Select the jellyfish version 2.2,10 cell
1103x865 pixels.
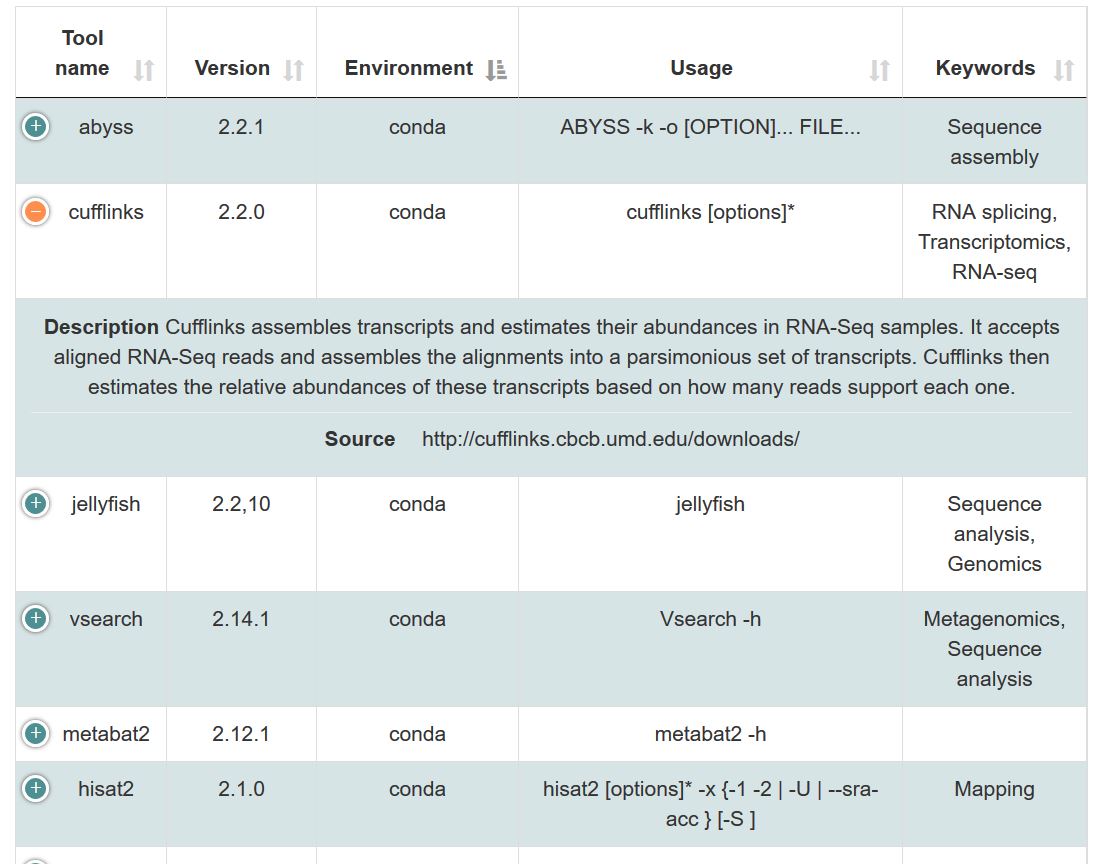241,504
